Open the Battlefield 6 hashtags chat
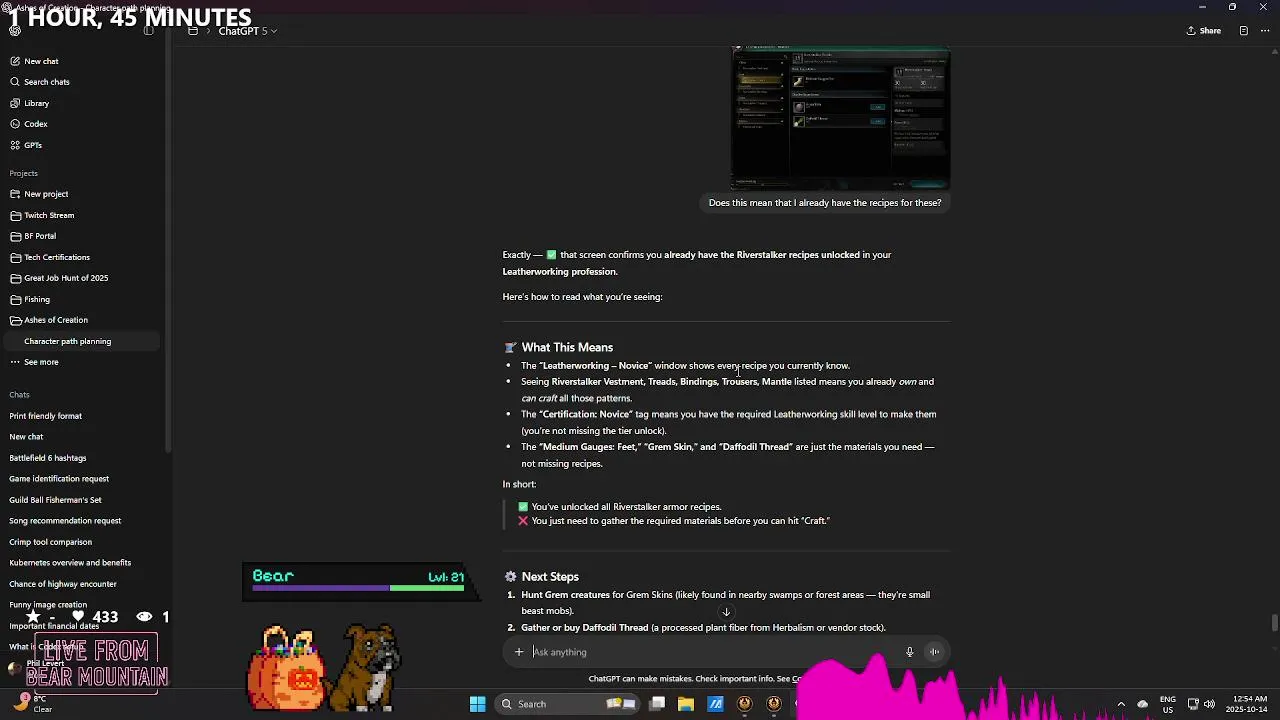Screen dimensions: 1280x720 point(48,458)
